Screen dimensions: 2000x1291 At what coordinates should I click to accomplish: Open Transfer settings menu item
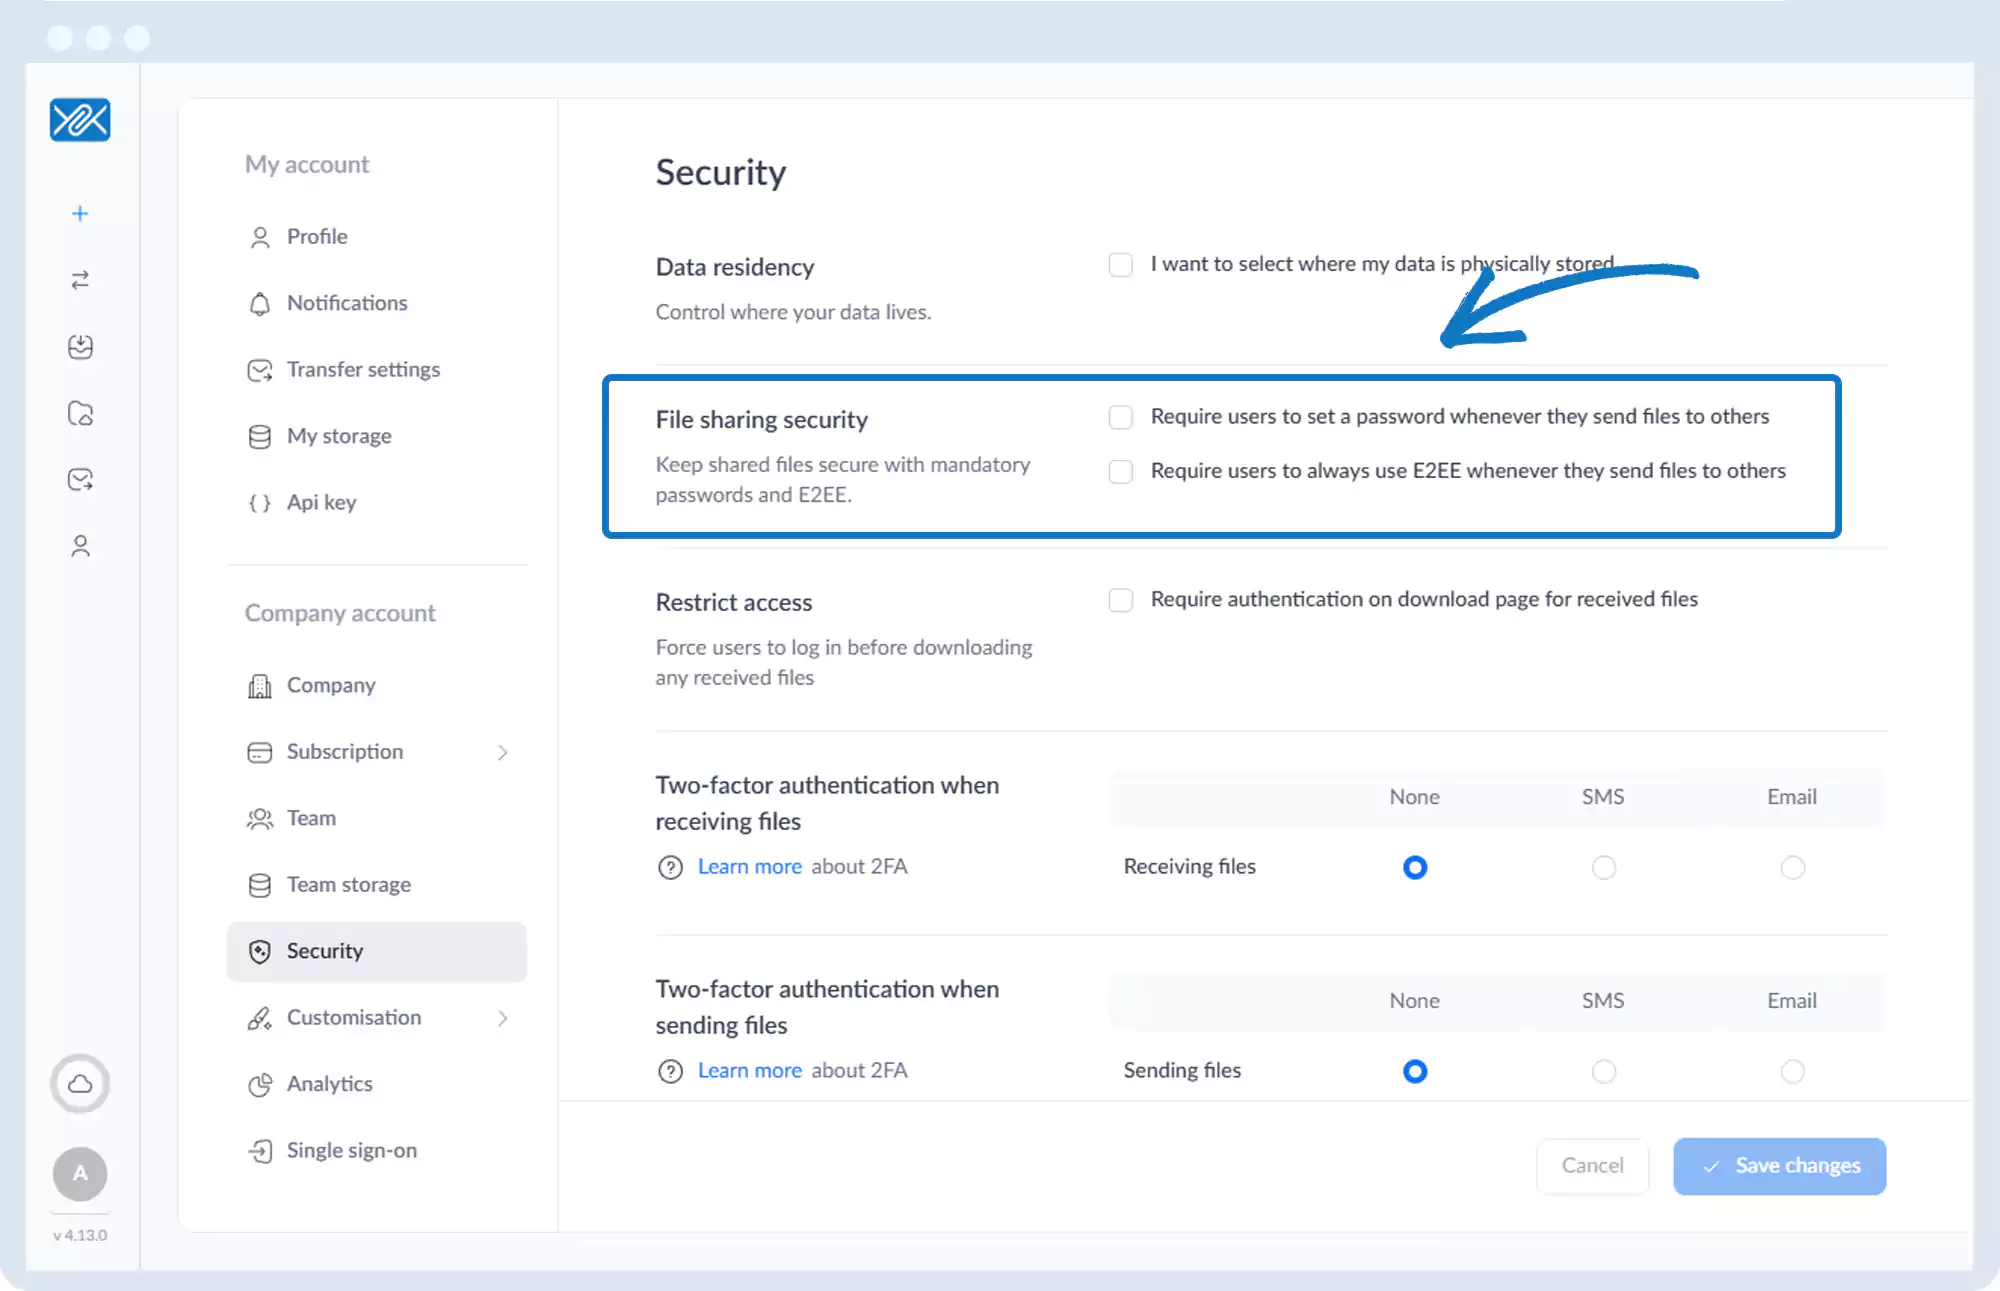(362, 370)
